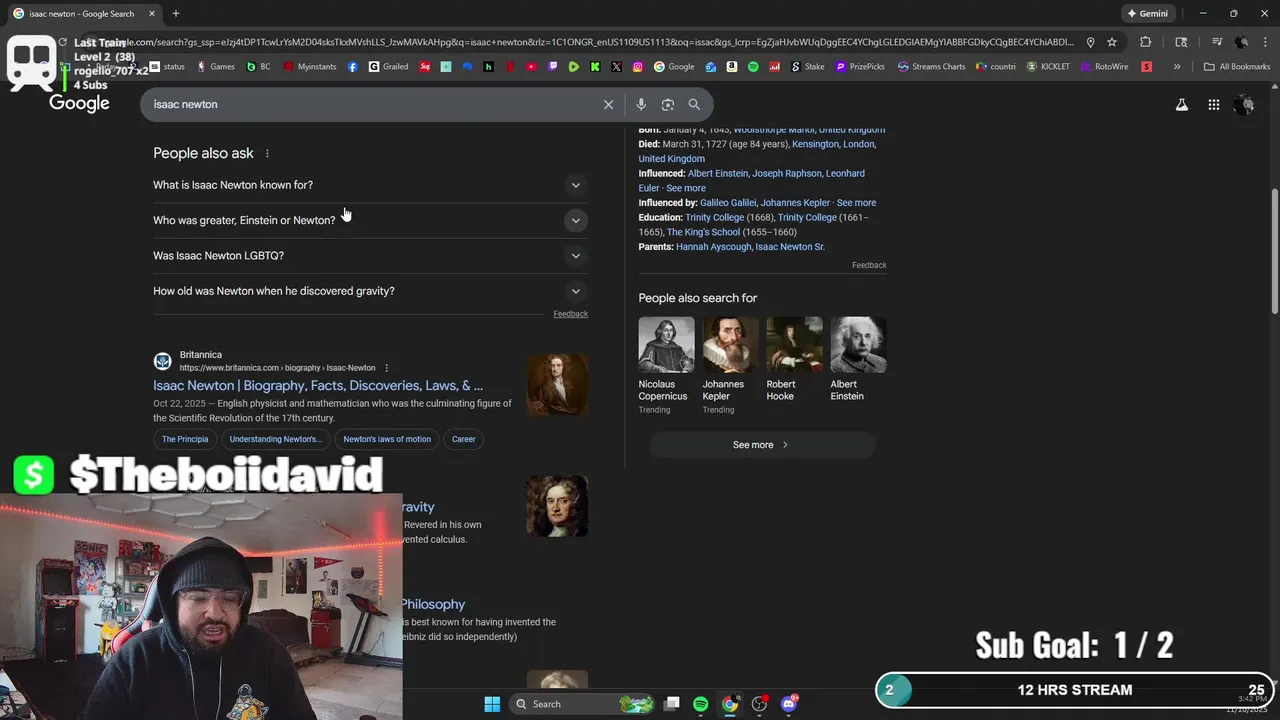
Task: Open Kick green K bookmark
Action: click(594, 67)
